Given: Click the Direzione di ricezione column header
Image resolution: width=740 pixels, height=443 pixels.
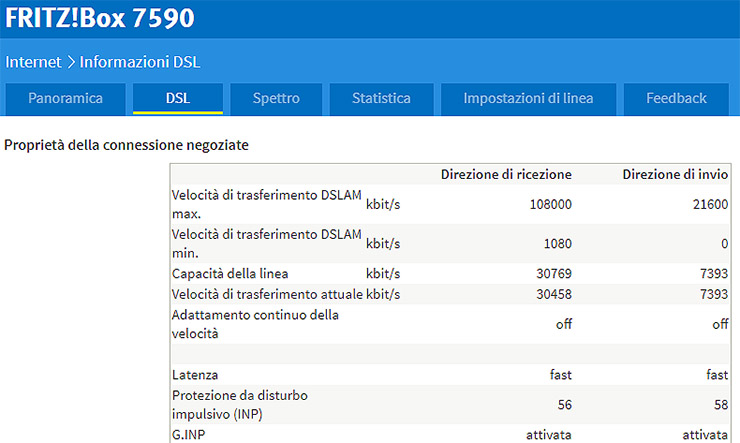Looking at the screenshot, I should (x=506, y=174).
